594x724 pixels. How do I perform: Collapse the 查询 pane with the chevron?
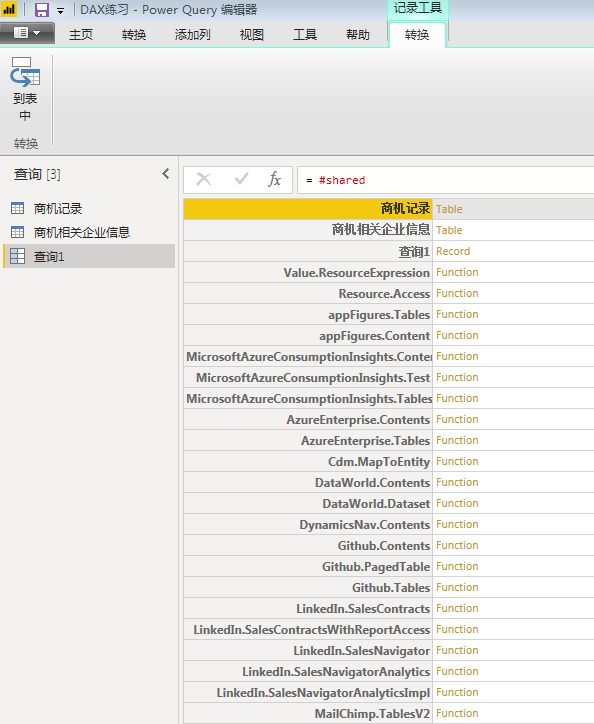[166, 174]
